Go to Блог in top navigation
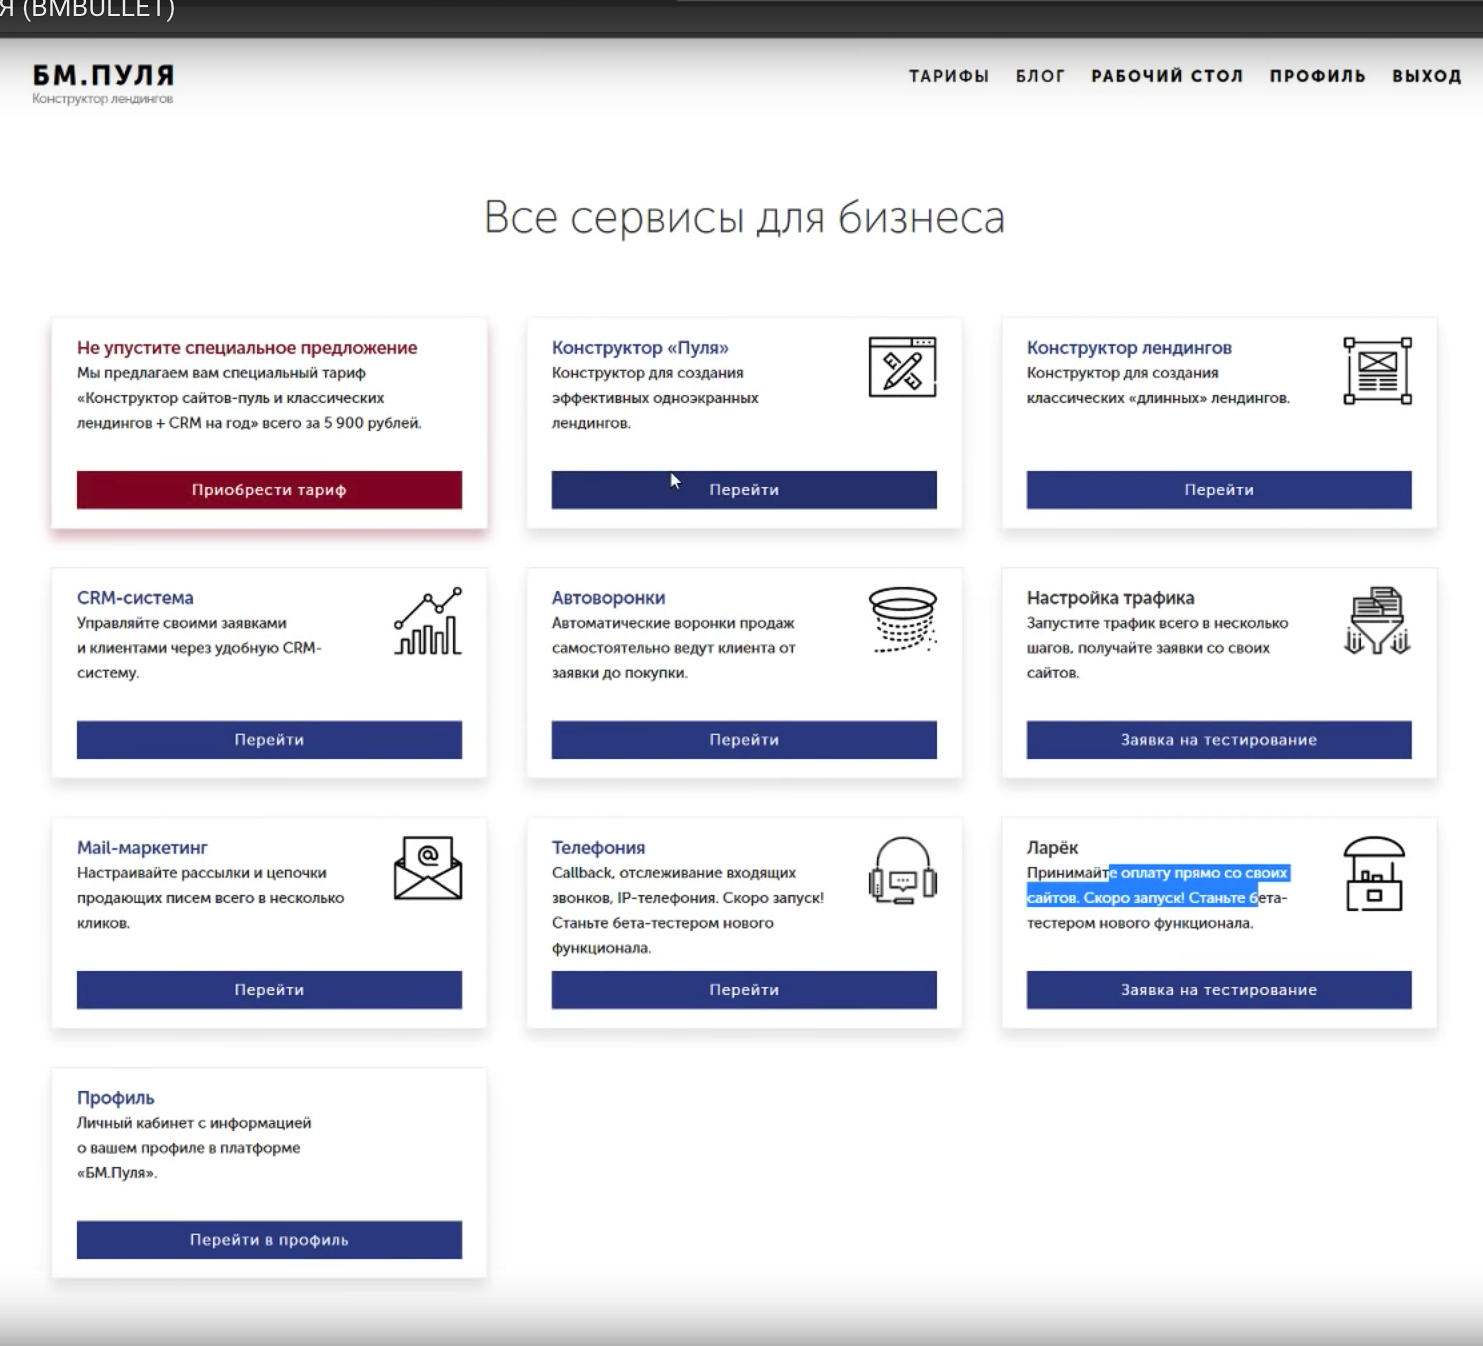1483x1346 pixels. (x=1040, y=76)
